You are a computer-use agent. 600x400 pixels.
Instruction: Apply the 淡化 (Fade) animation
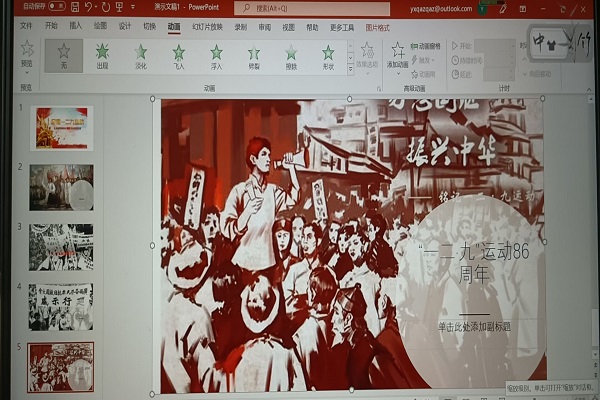(x=140, y=56)
